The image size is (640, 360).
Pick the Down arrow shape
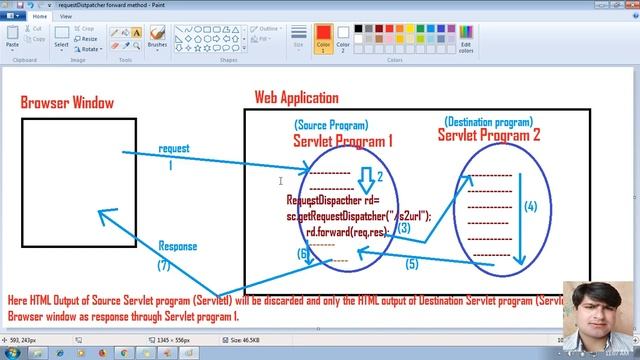(179, 48)
